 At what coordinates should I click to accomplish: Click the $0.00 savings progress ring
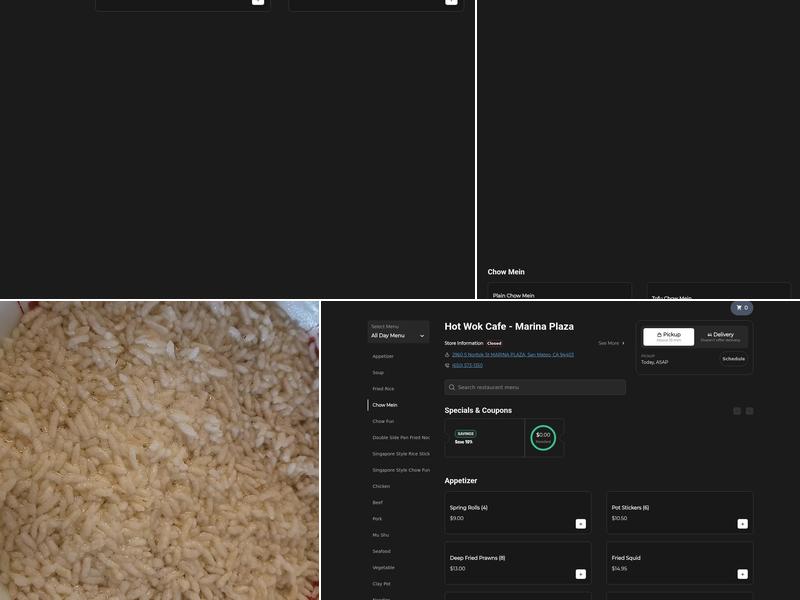543,437
